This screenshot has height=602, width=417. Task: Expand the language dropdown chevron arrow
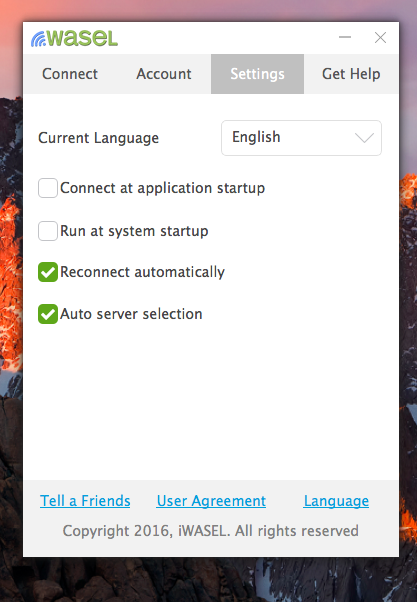(364, 137)
